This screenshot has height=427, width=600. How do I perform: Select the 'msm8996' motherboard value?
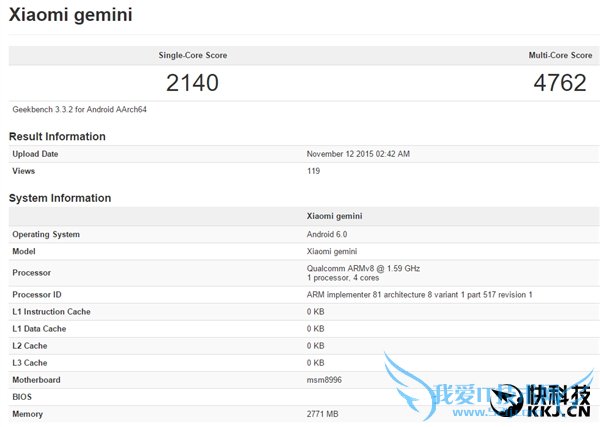324,380
